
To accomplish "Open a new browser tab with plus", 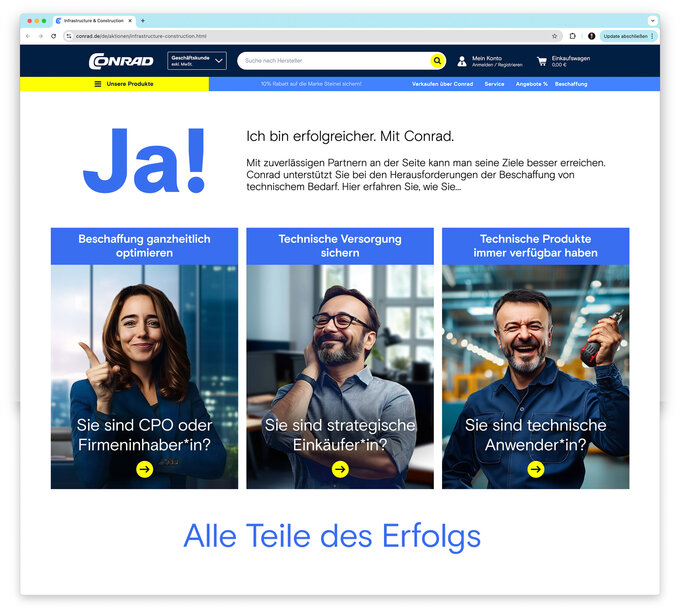I will pos(143,20).
